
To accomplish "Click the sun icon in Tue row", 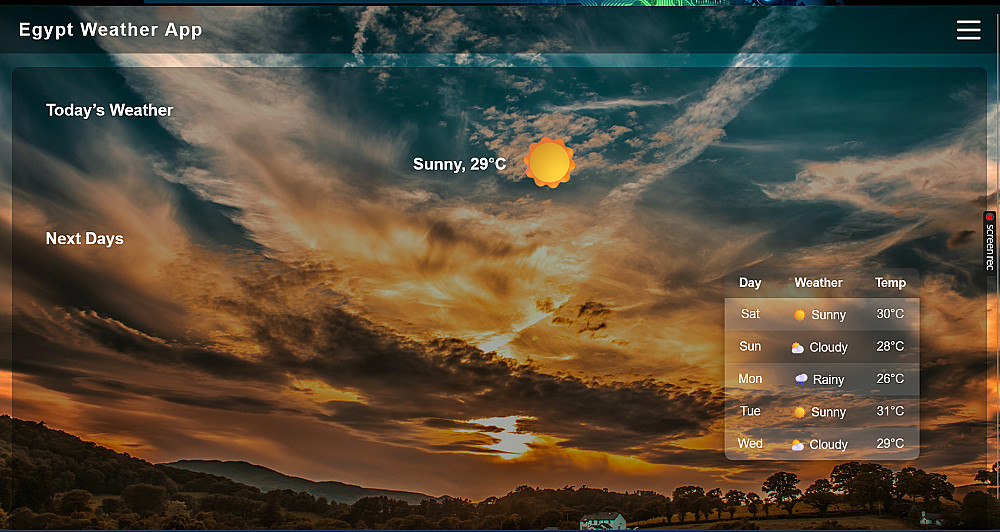I will [799, 413].
